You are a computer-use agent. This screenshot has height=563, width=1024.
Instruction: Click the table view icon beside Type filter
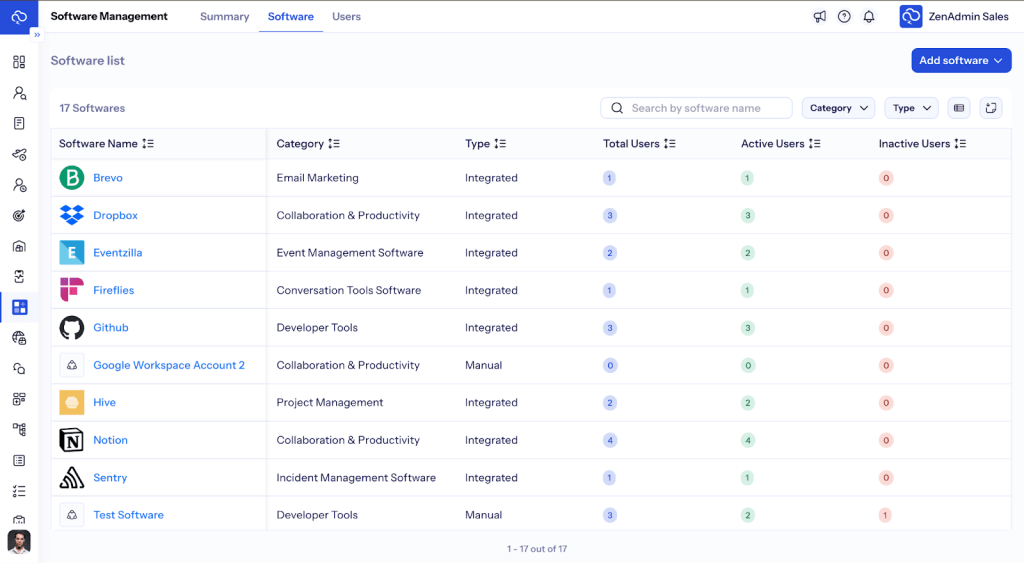[x=959, y=108]
